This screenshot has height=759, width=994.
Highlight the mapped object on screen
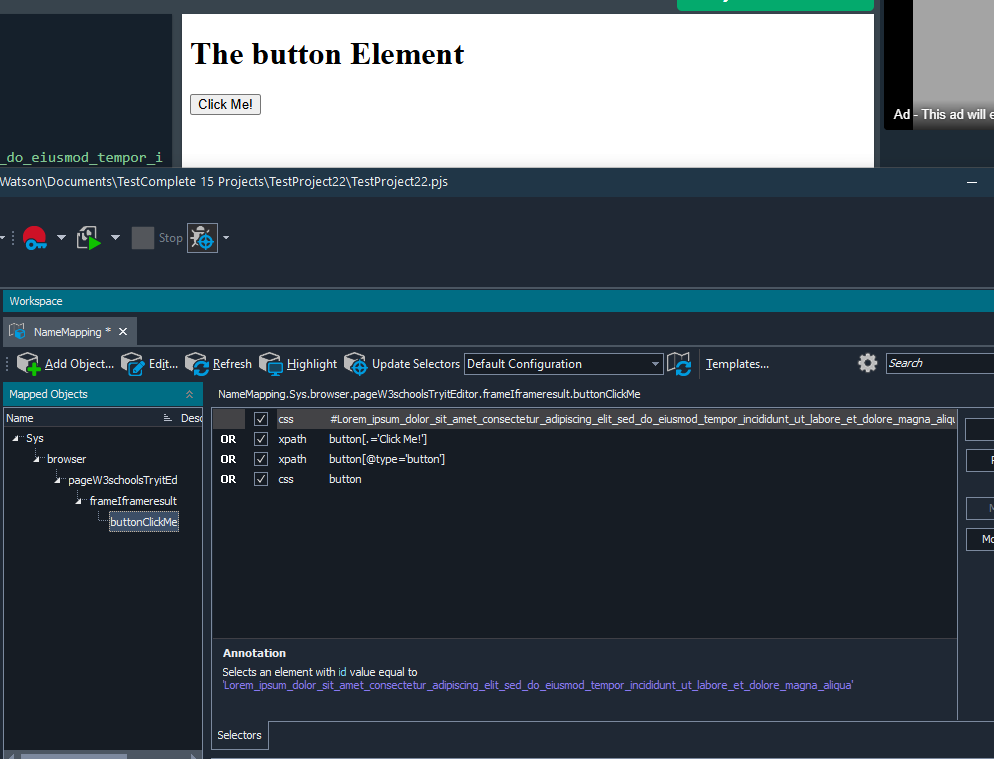[271, 364]
